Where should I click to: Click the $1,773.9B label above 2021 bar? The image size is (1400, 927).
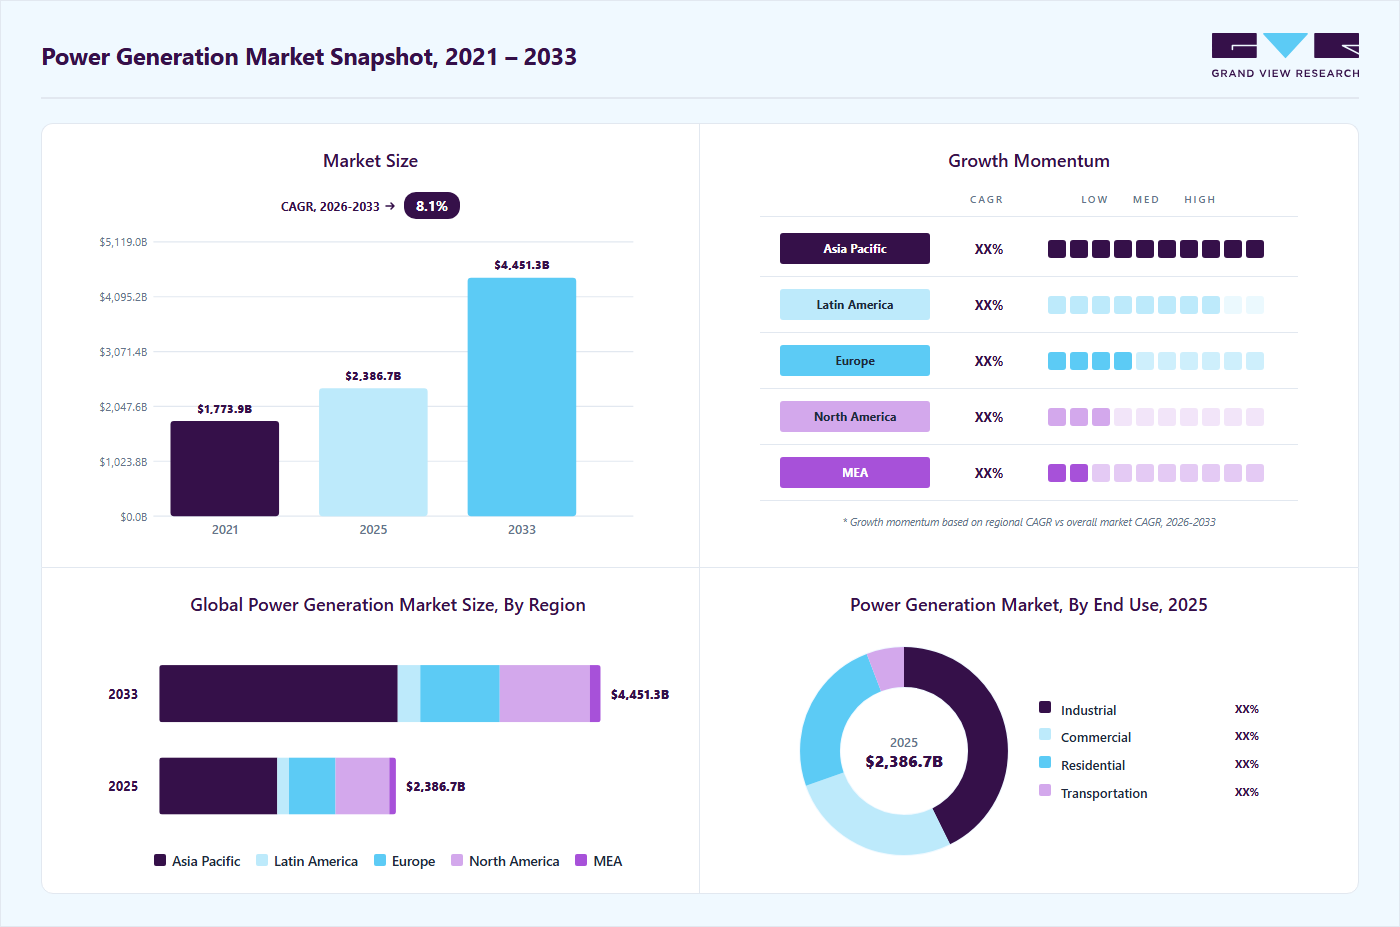[225, 409]
